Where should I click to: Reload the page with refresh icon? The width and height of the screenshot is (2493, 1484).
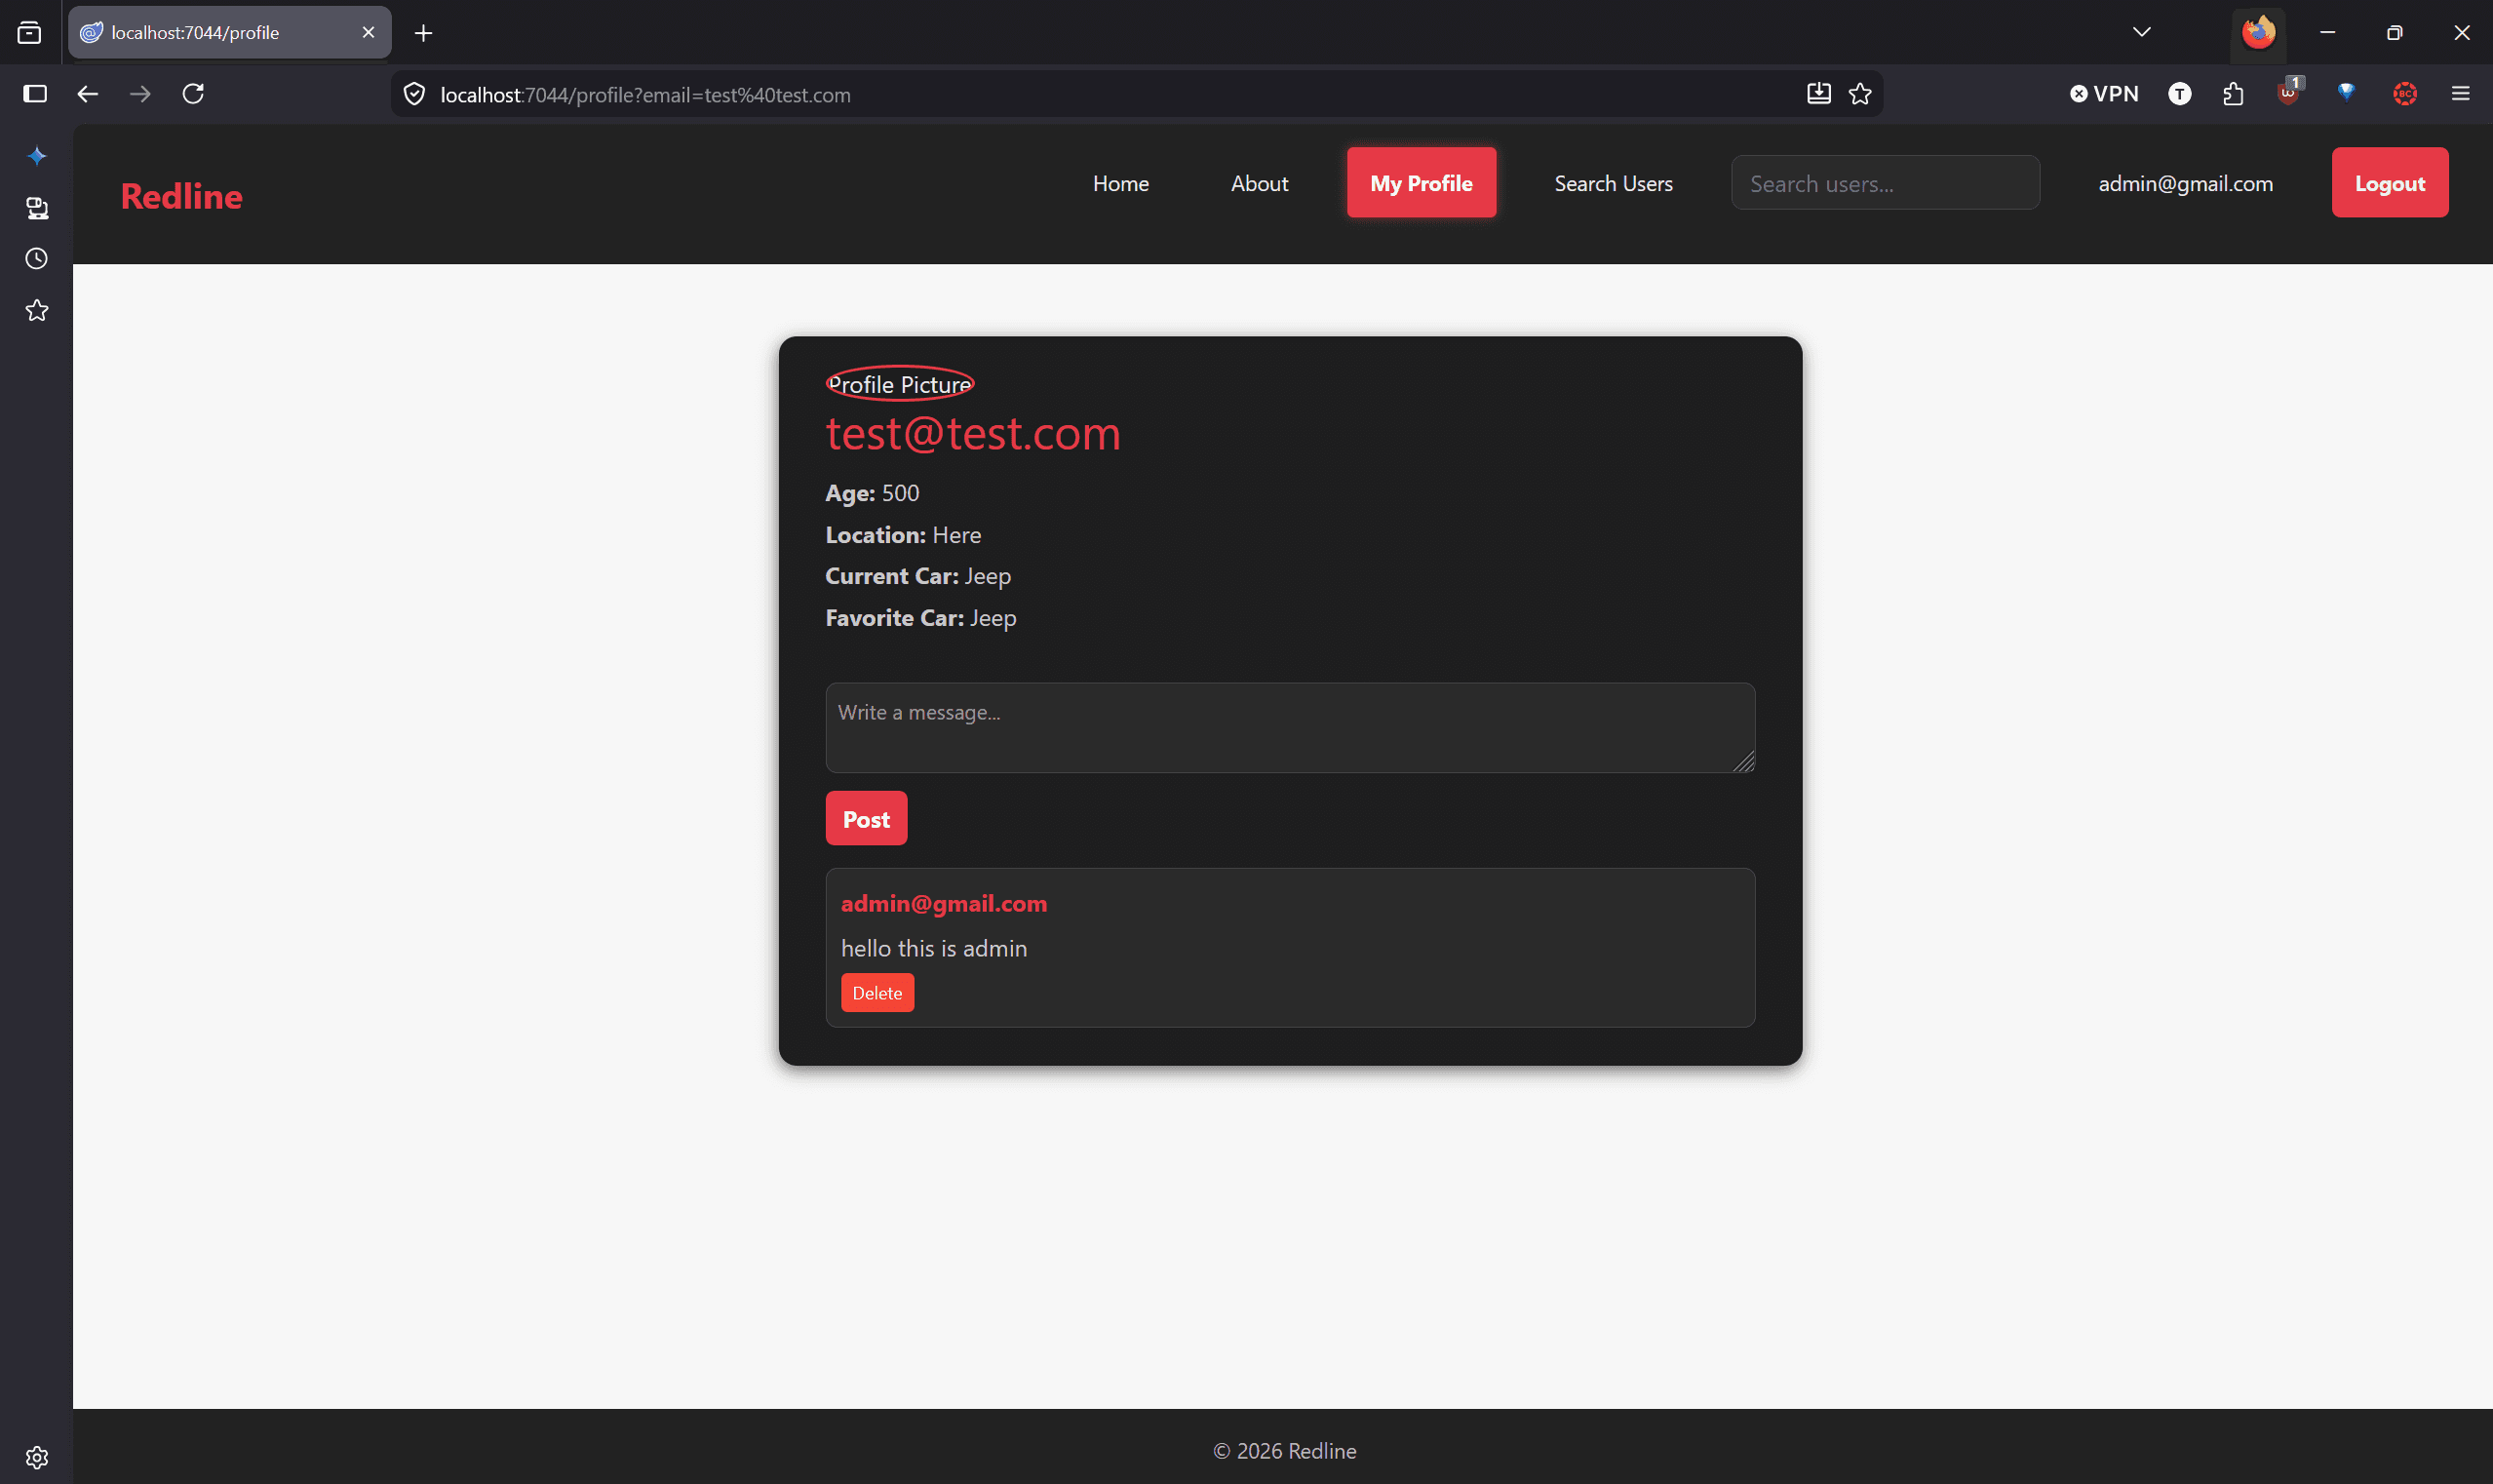193,94
